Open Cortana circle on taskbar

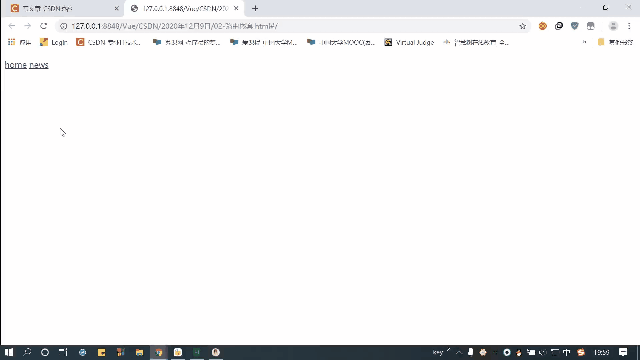point(45,352)
